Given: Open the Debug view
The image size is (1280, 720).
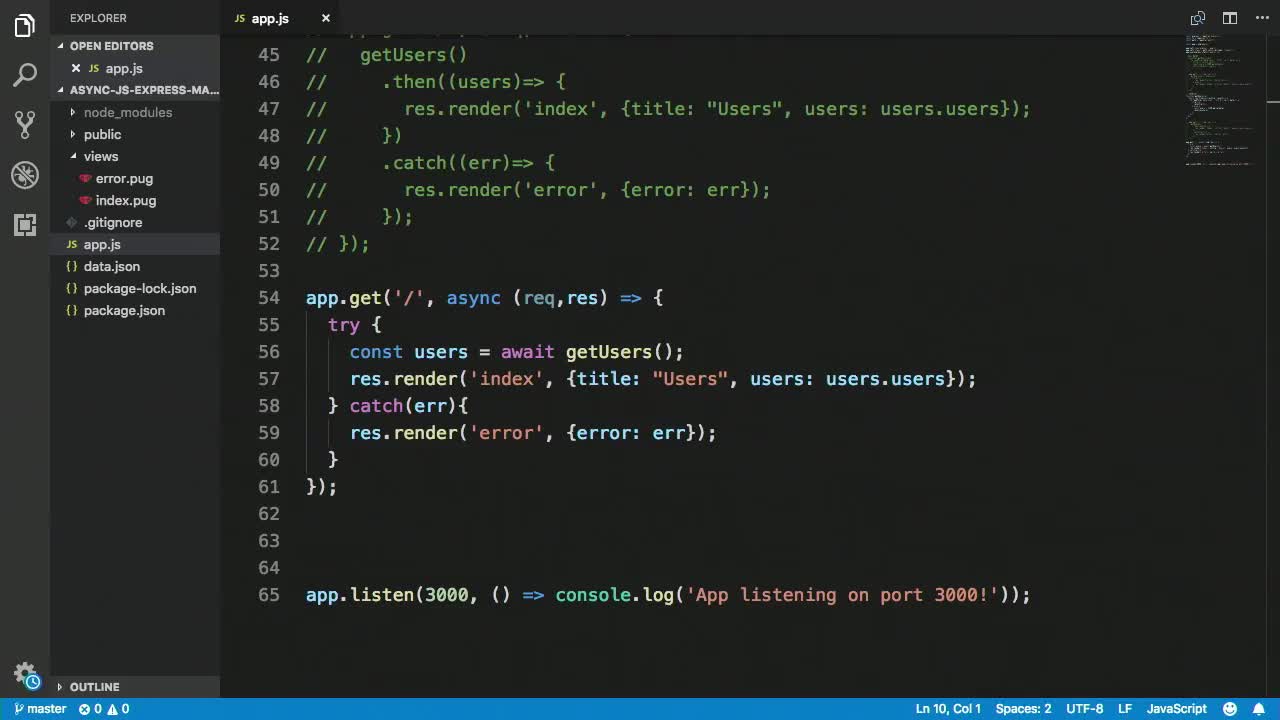Looking at the screenshot, I should pos(24,175).
